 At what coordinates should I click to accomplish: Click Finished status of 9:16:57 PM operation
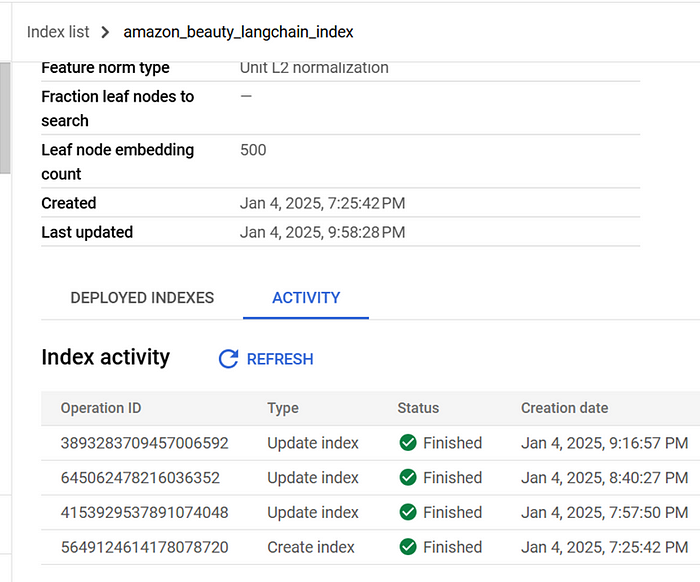pos(452,443)
